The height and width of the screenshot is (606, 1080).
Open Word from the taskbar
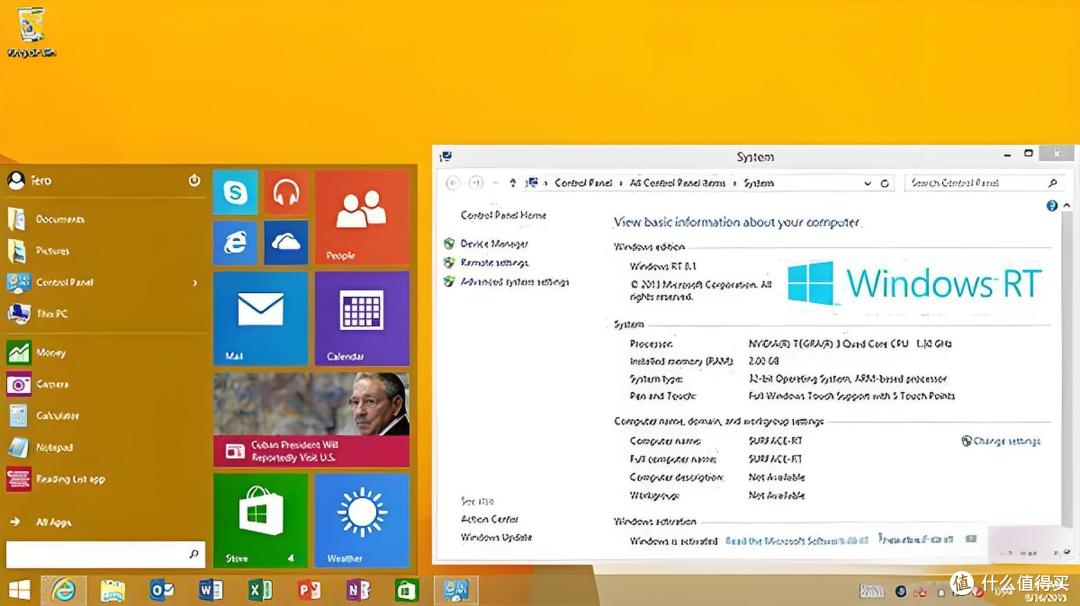211,590
